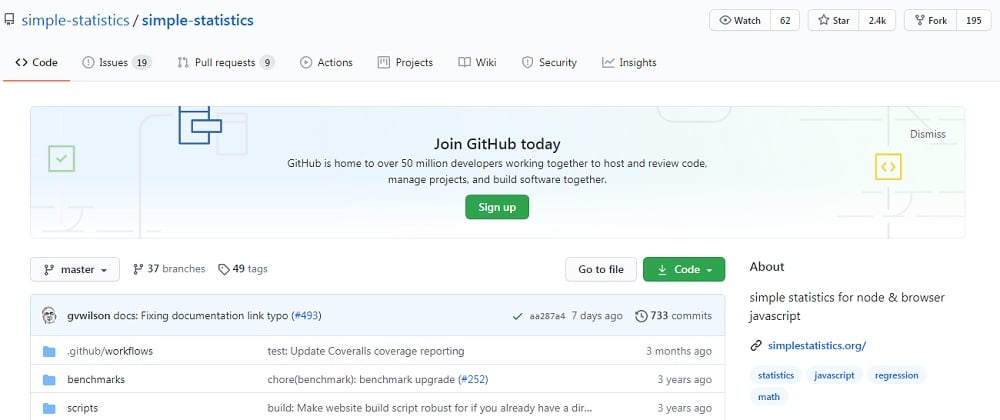1000x420 pixels.
Task: Select the javascript topic tag
Action: point(834,375)
